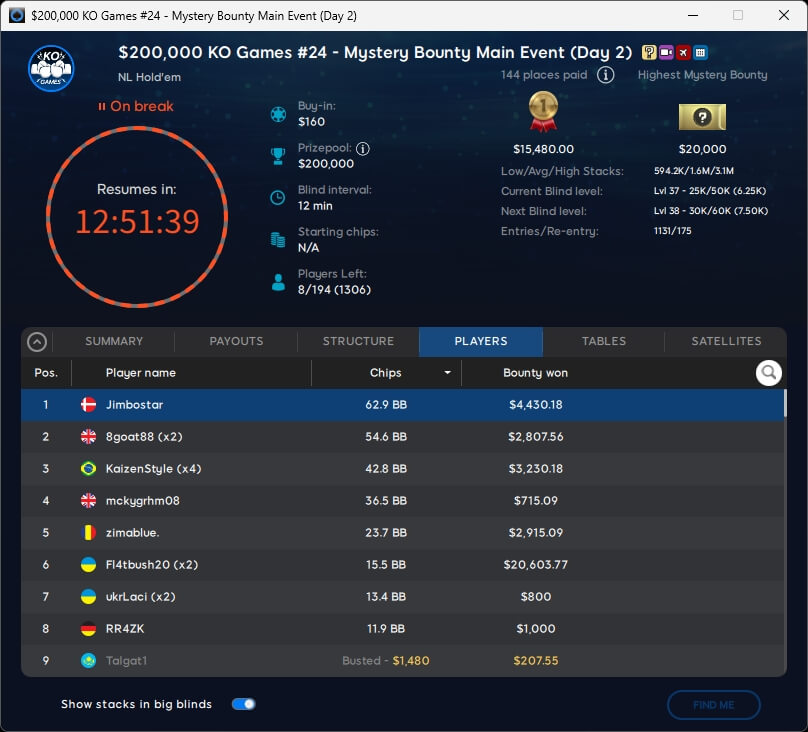This screenshot has height=732, width=808.
Task: Click the Chips column sort arrow
Action: (x=447, y=373)
